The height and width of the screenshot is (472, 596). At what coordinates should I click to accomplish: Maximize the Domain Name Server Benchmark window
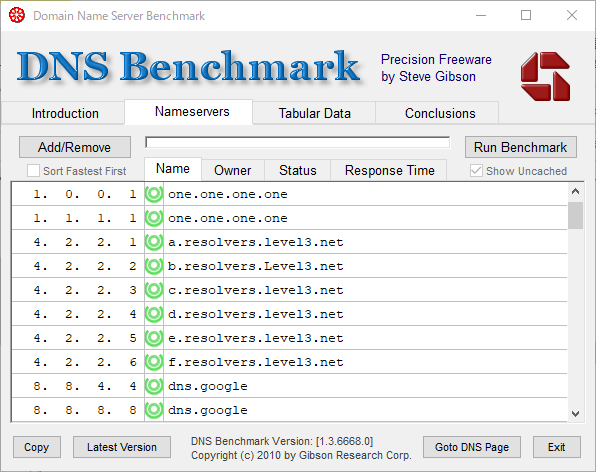(x=526, y=15)
